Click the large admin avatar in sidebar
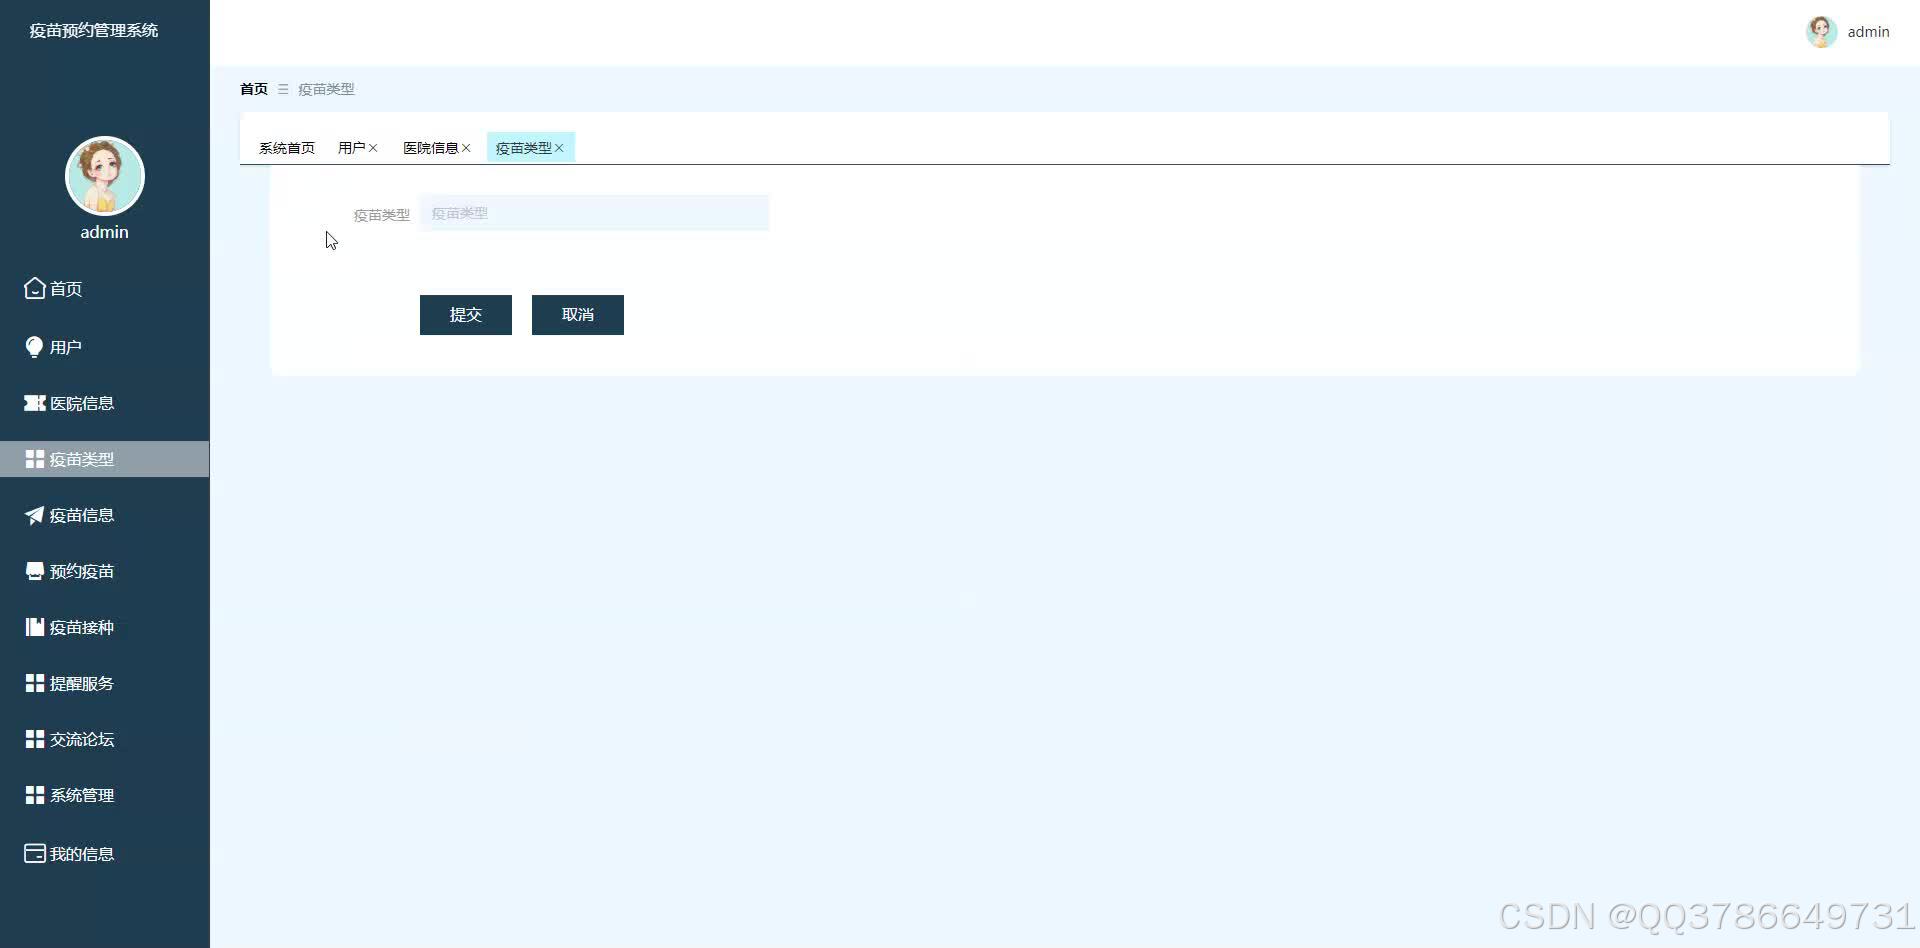The width and height of the screenshot is (1920, 948). coord(105,176)
